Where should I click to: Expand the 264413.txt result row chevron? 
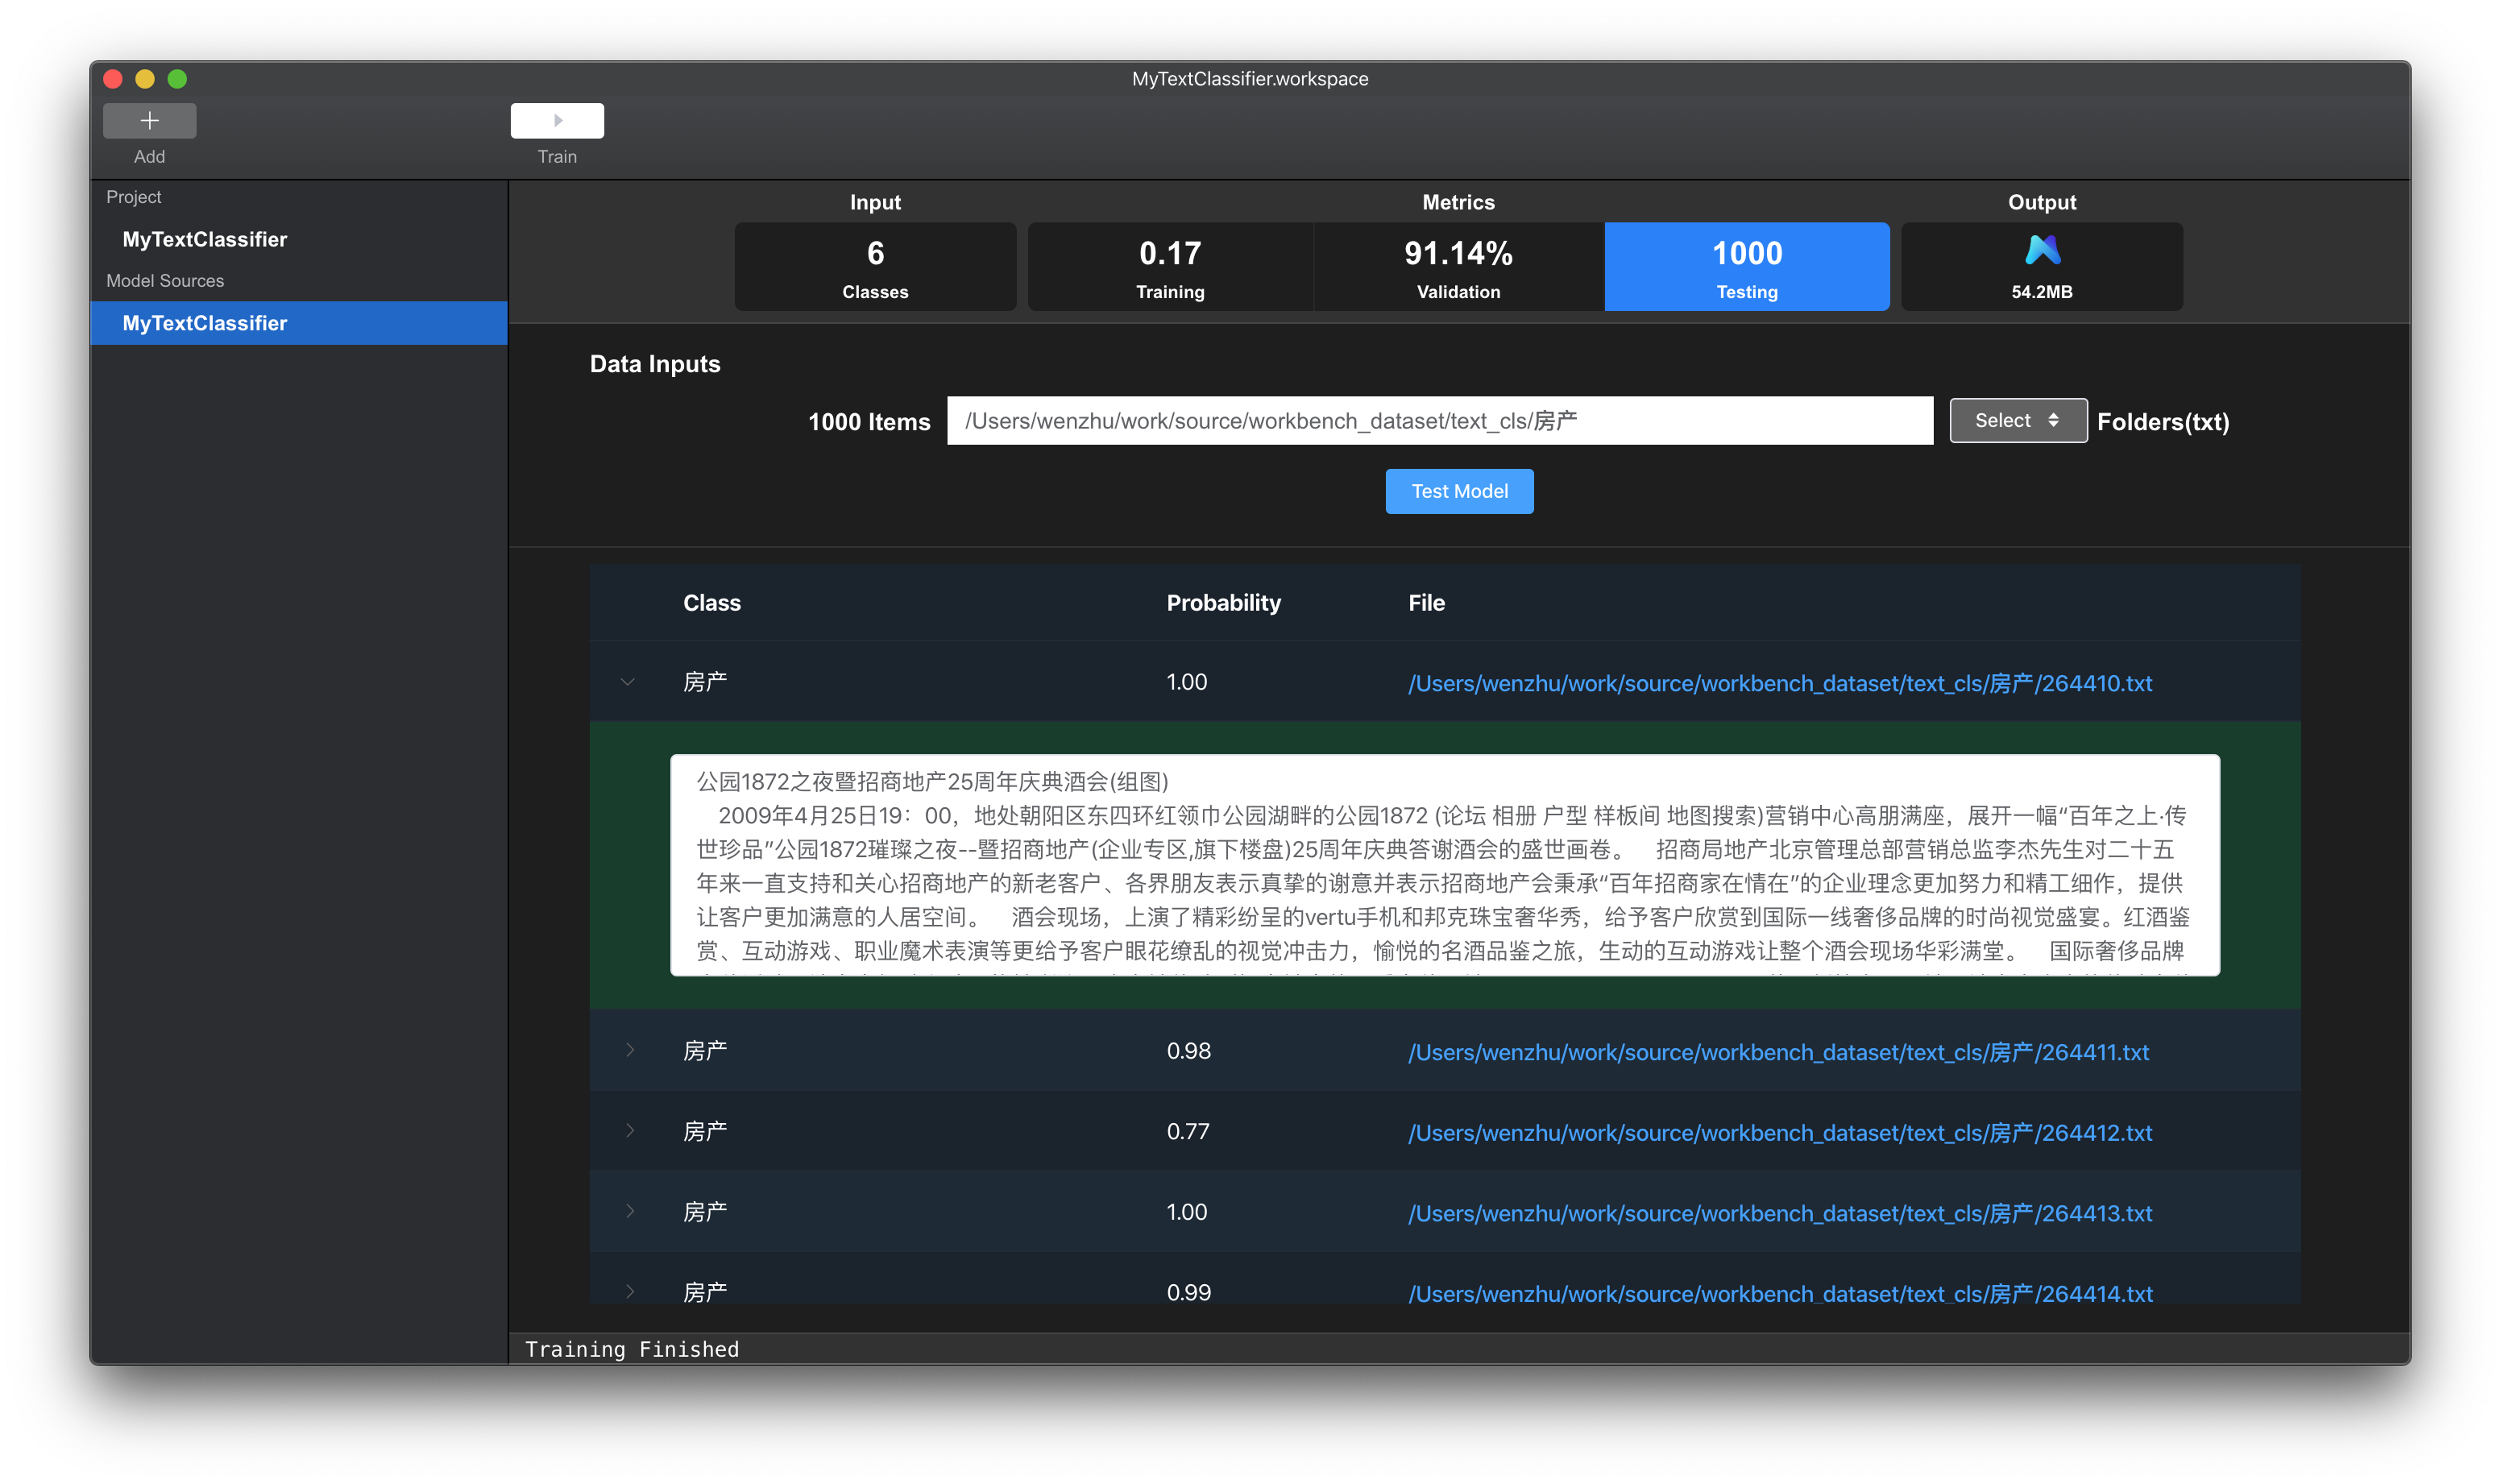(629, 1212)
